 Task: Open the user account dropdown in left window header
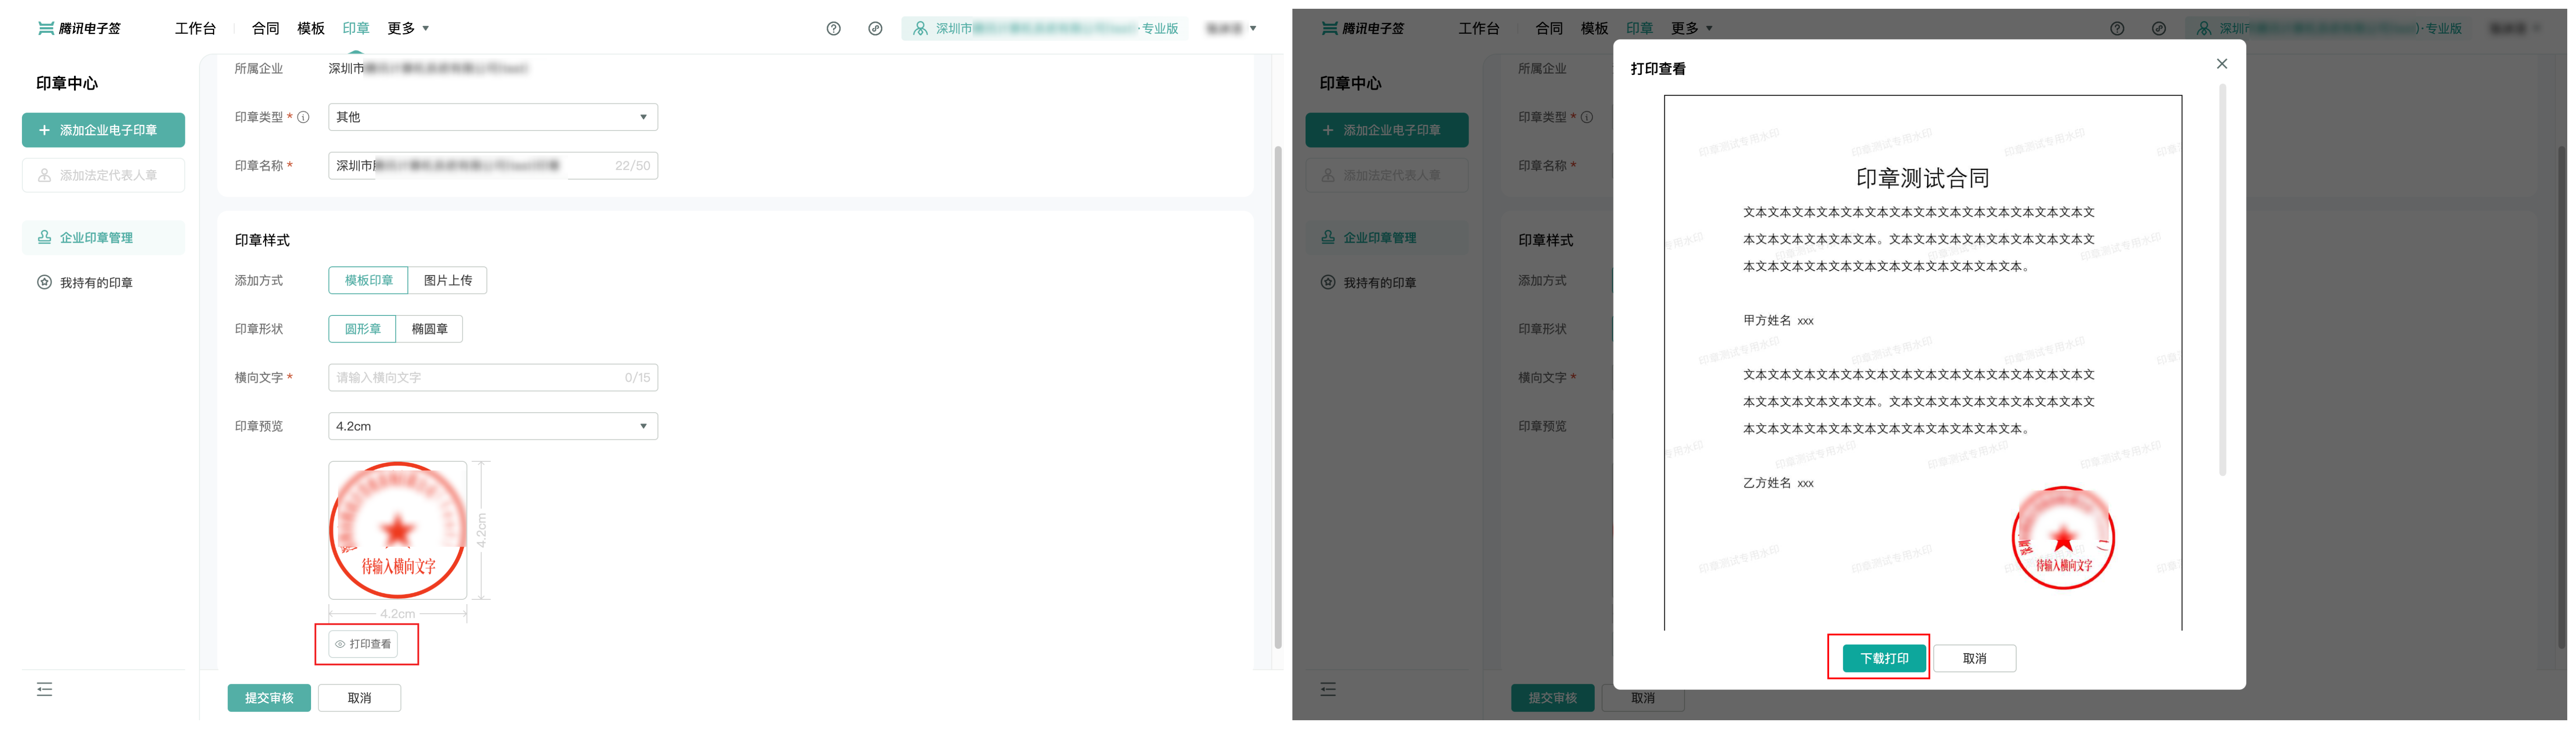[1231, 28]
